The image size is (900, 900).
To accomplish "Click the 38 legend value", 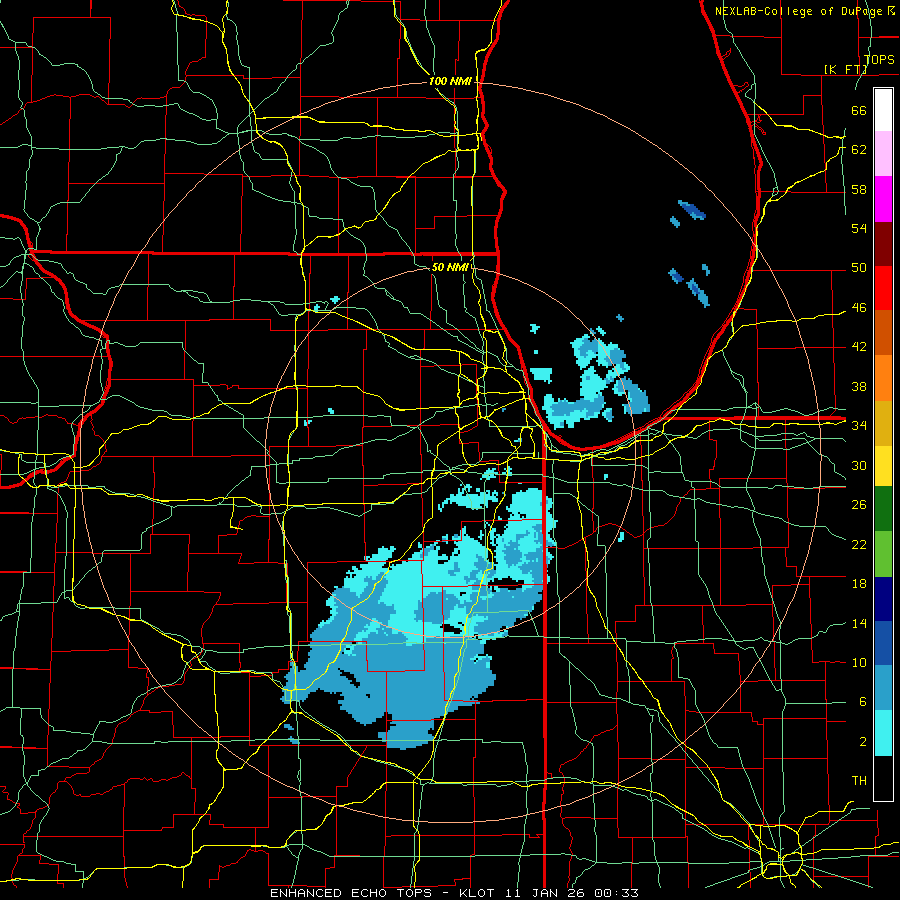I will [x=859, y=386].
